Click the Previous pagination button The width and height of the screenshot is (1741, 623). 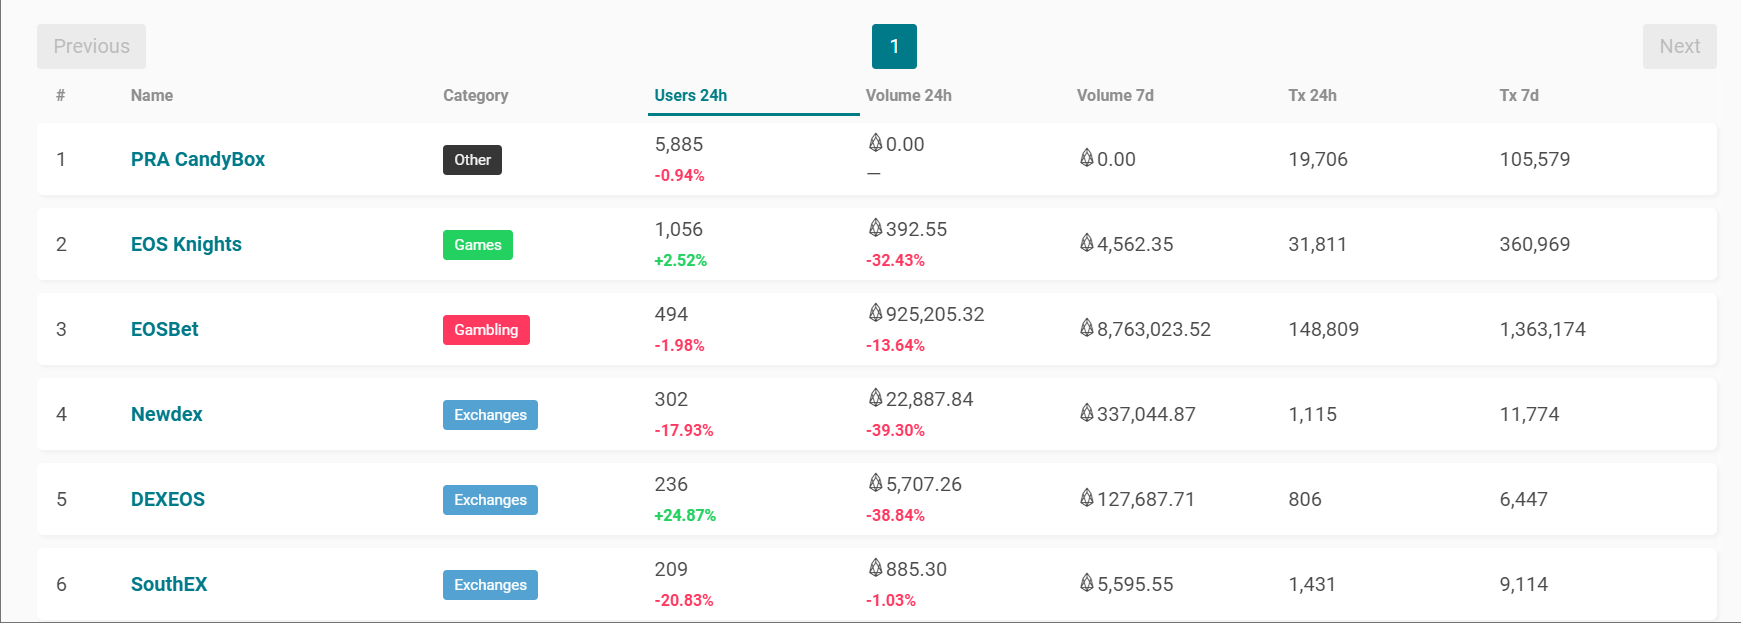(x=91, y=46)
